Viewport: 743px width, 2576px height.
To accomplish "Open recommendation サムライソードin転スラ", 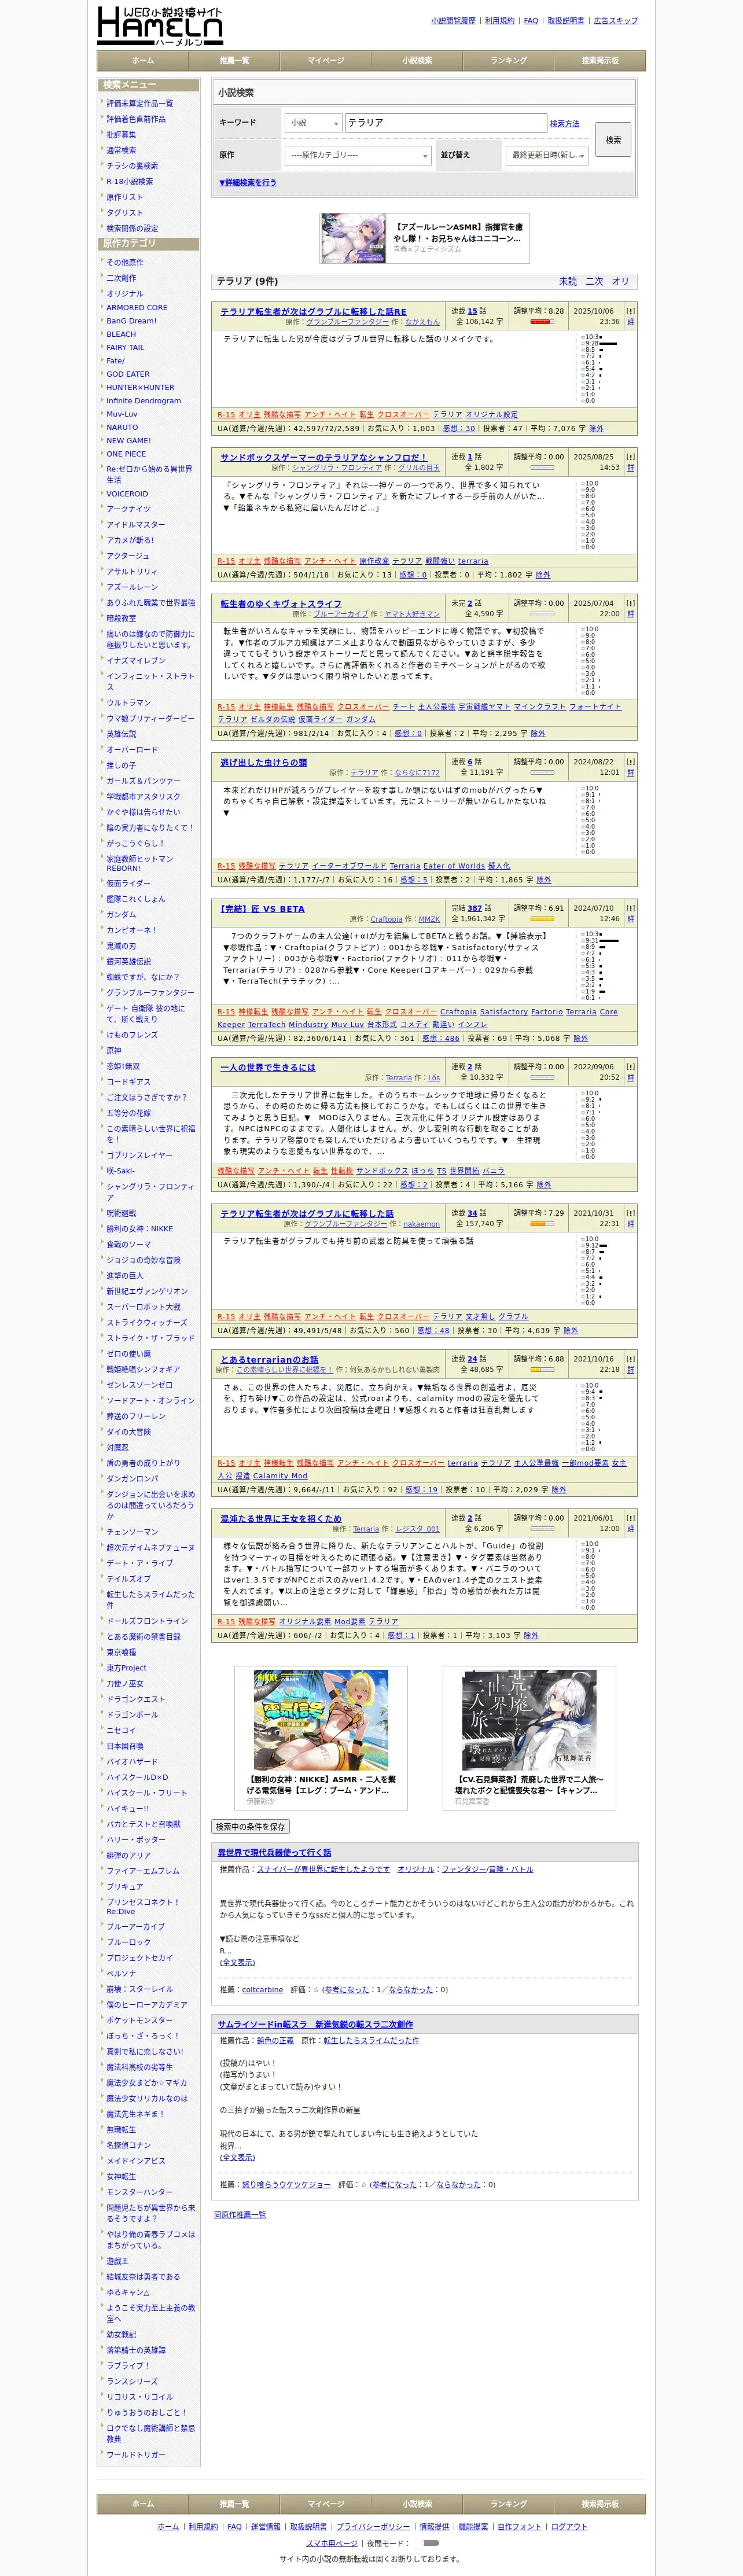I will (315, 2025).
